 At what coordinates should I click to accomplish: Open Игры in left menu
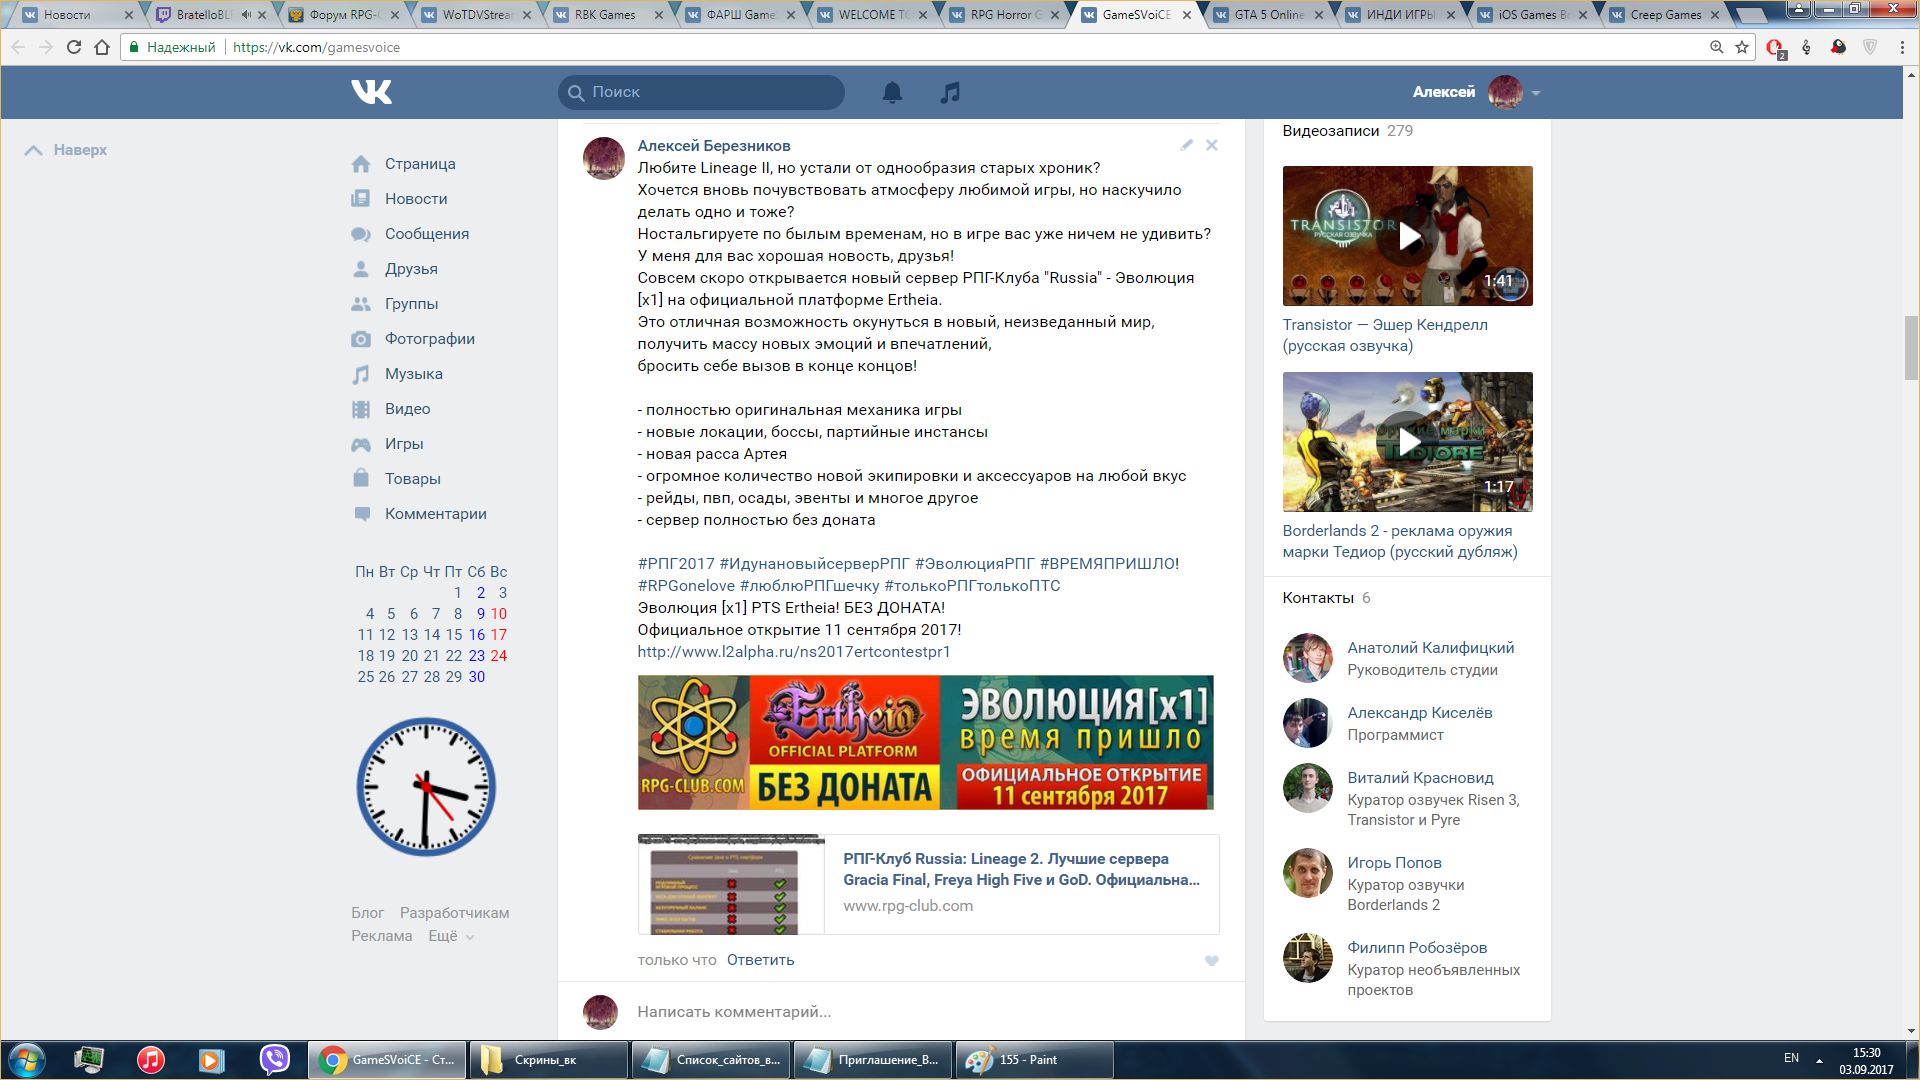[404, 444]
